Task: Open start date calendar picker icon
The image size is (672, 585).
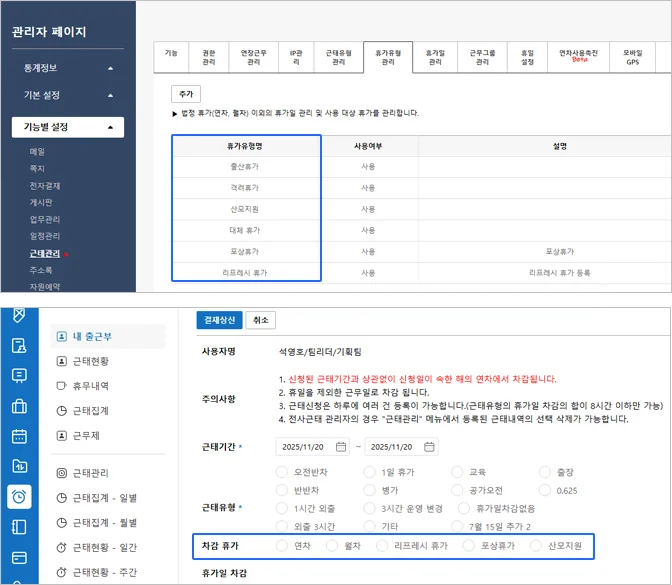Action: point(342,446)
